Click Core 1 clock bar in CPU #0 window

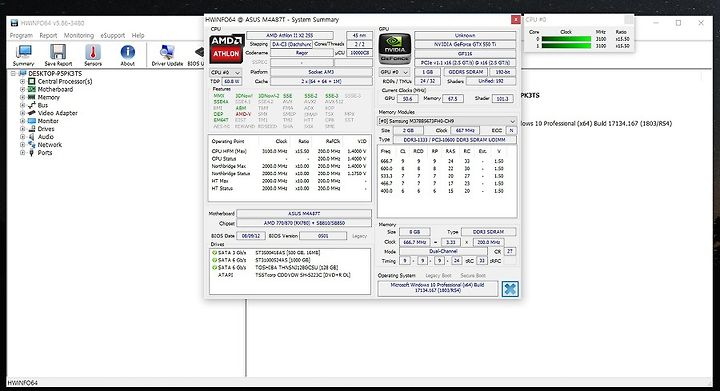point(566,46)
